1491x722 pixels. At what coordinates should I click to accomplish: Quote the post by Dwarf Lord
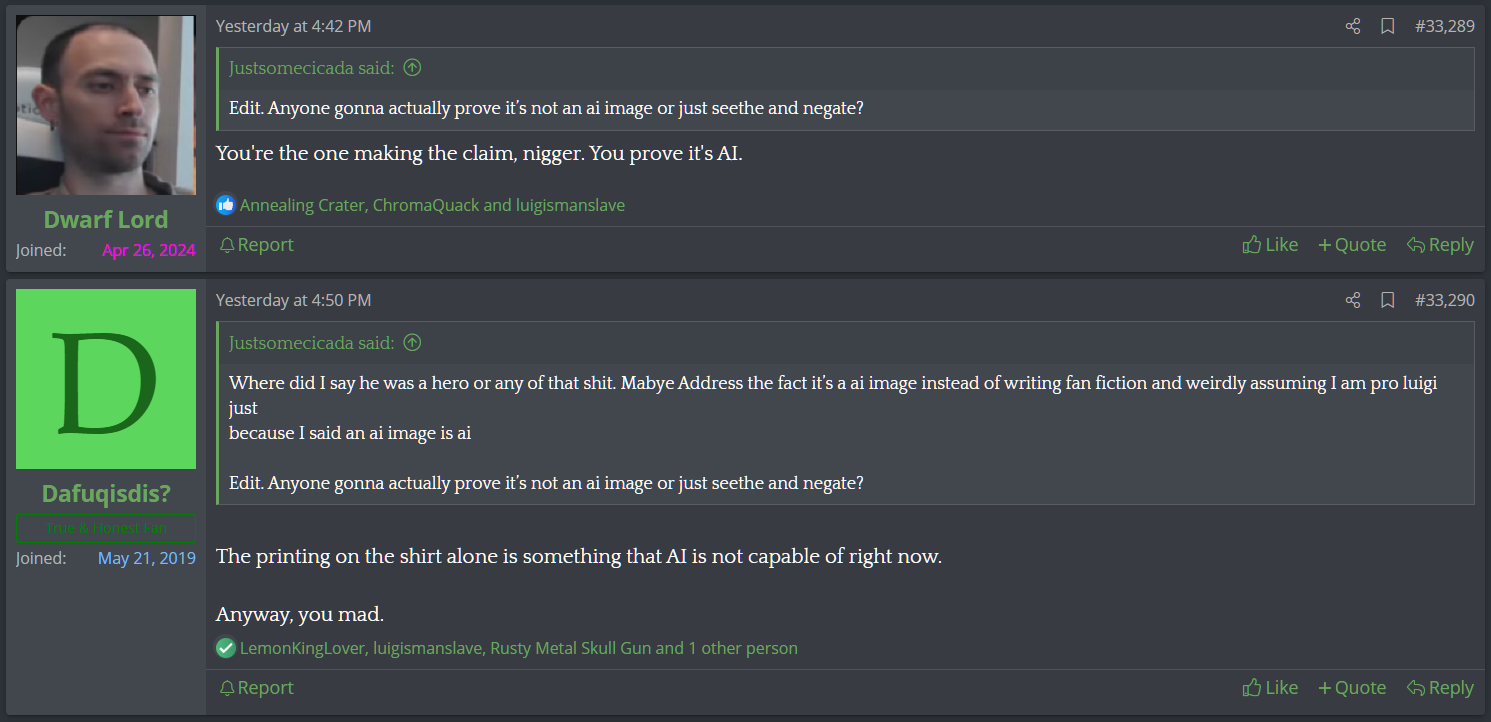pos(1352,245)
